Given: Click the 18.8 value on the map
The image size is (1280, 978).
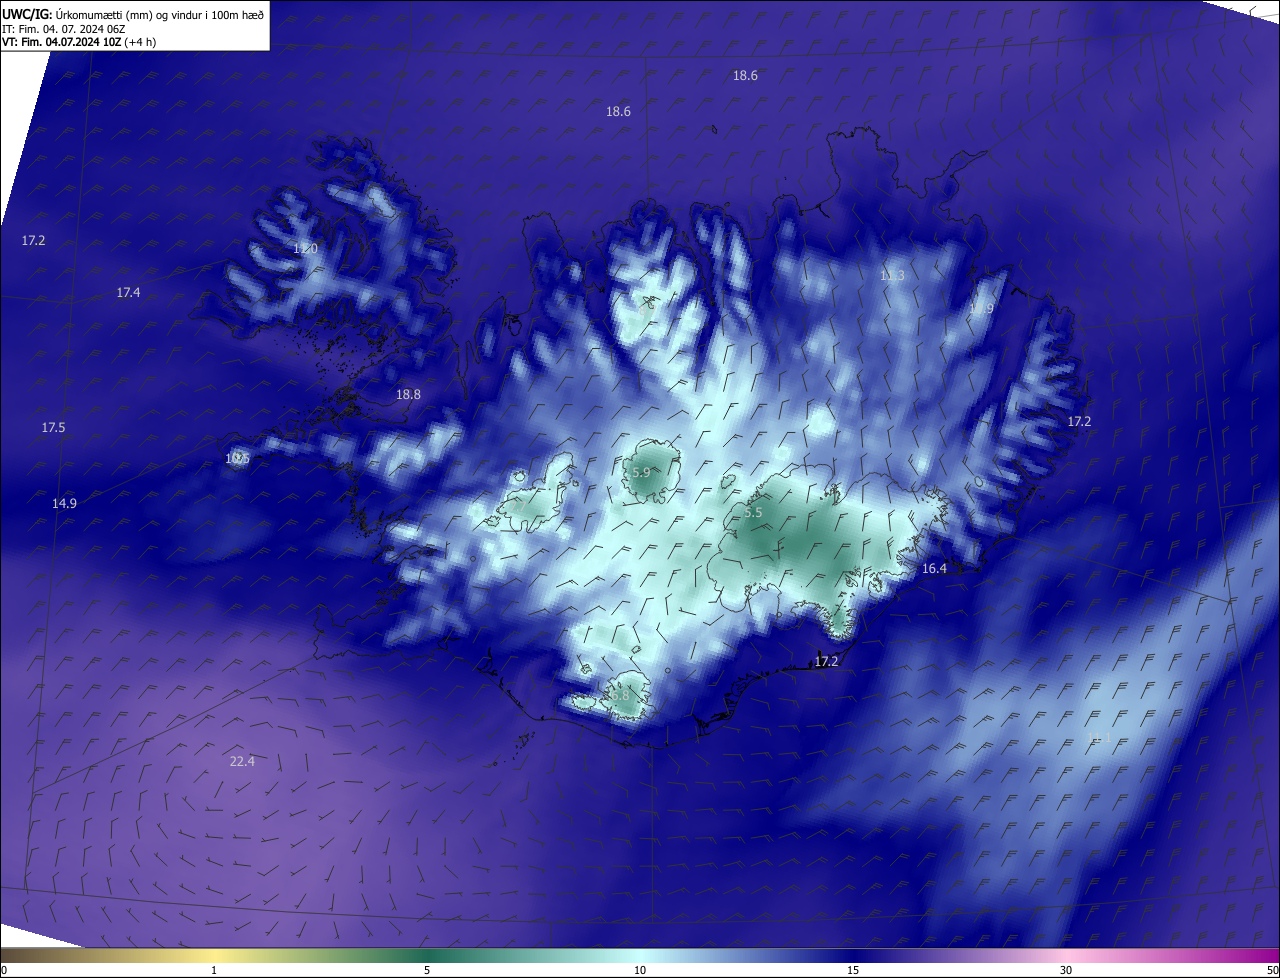Looking at the screenshot, I should [408, 395].
